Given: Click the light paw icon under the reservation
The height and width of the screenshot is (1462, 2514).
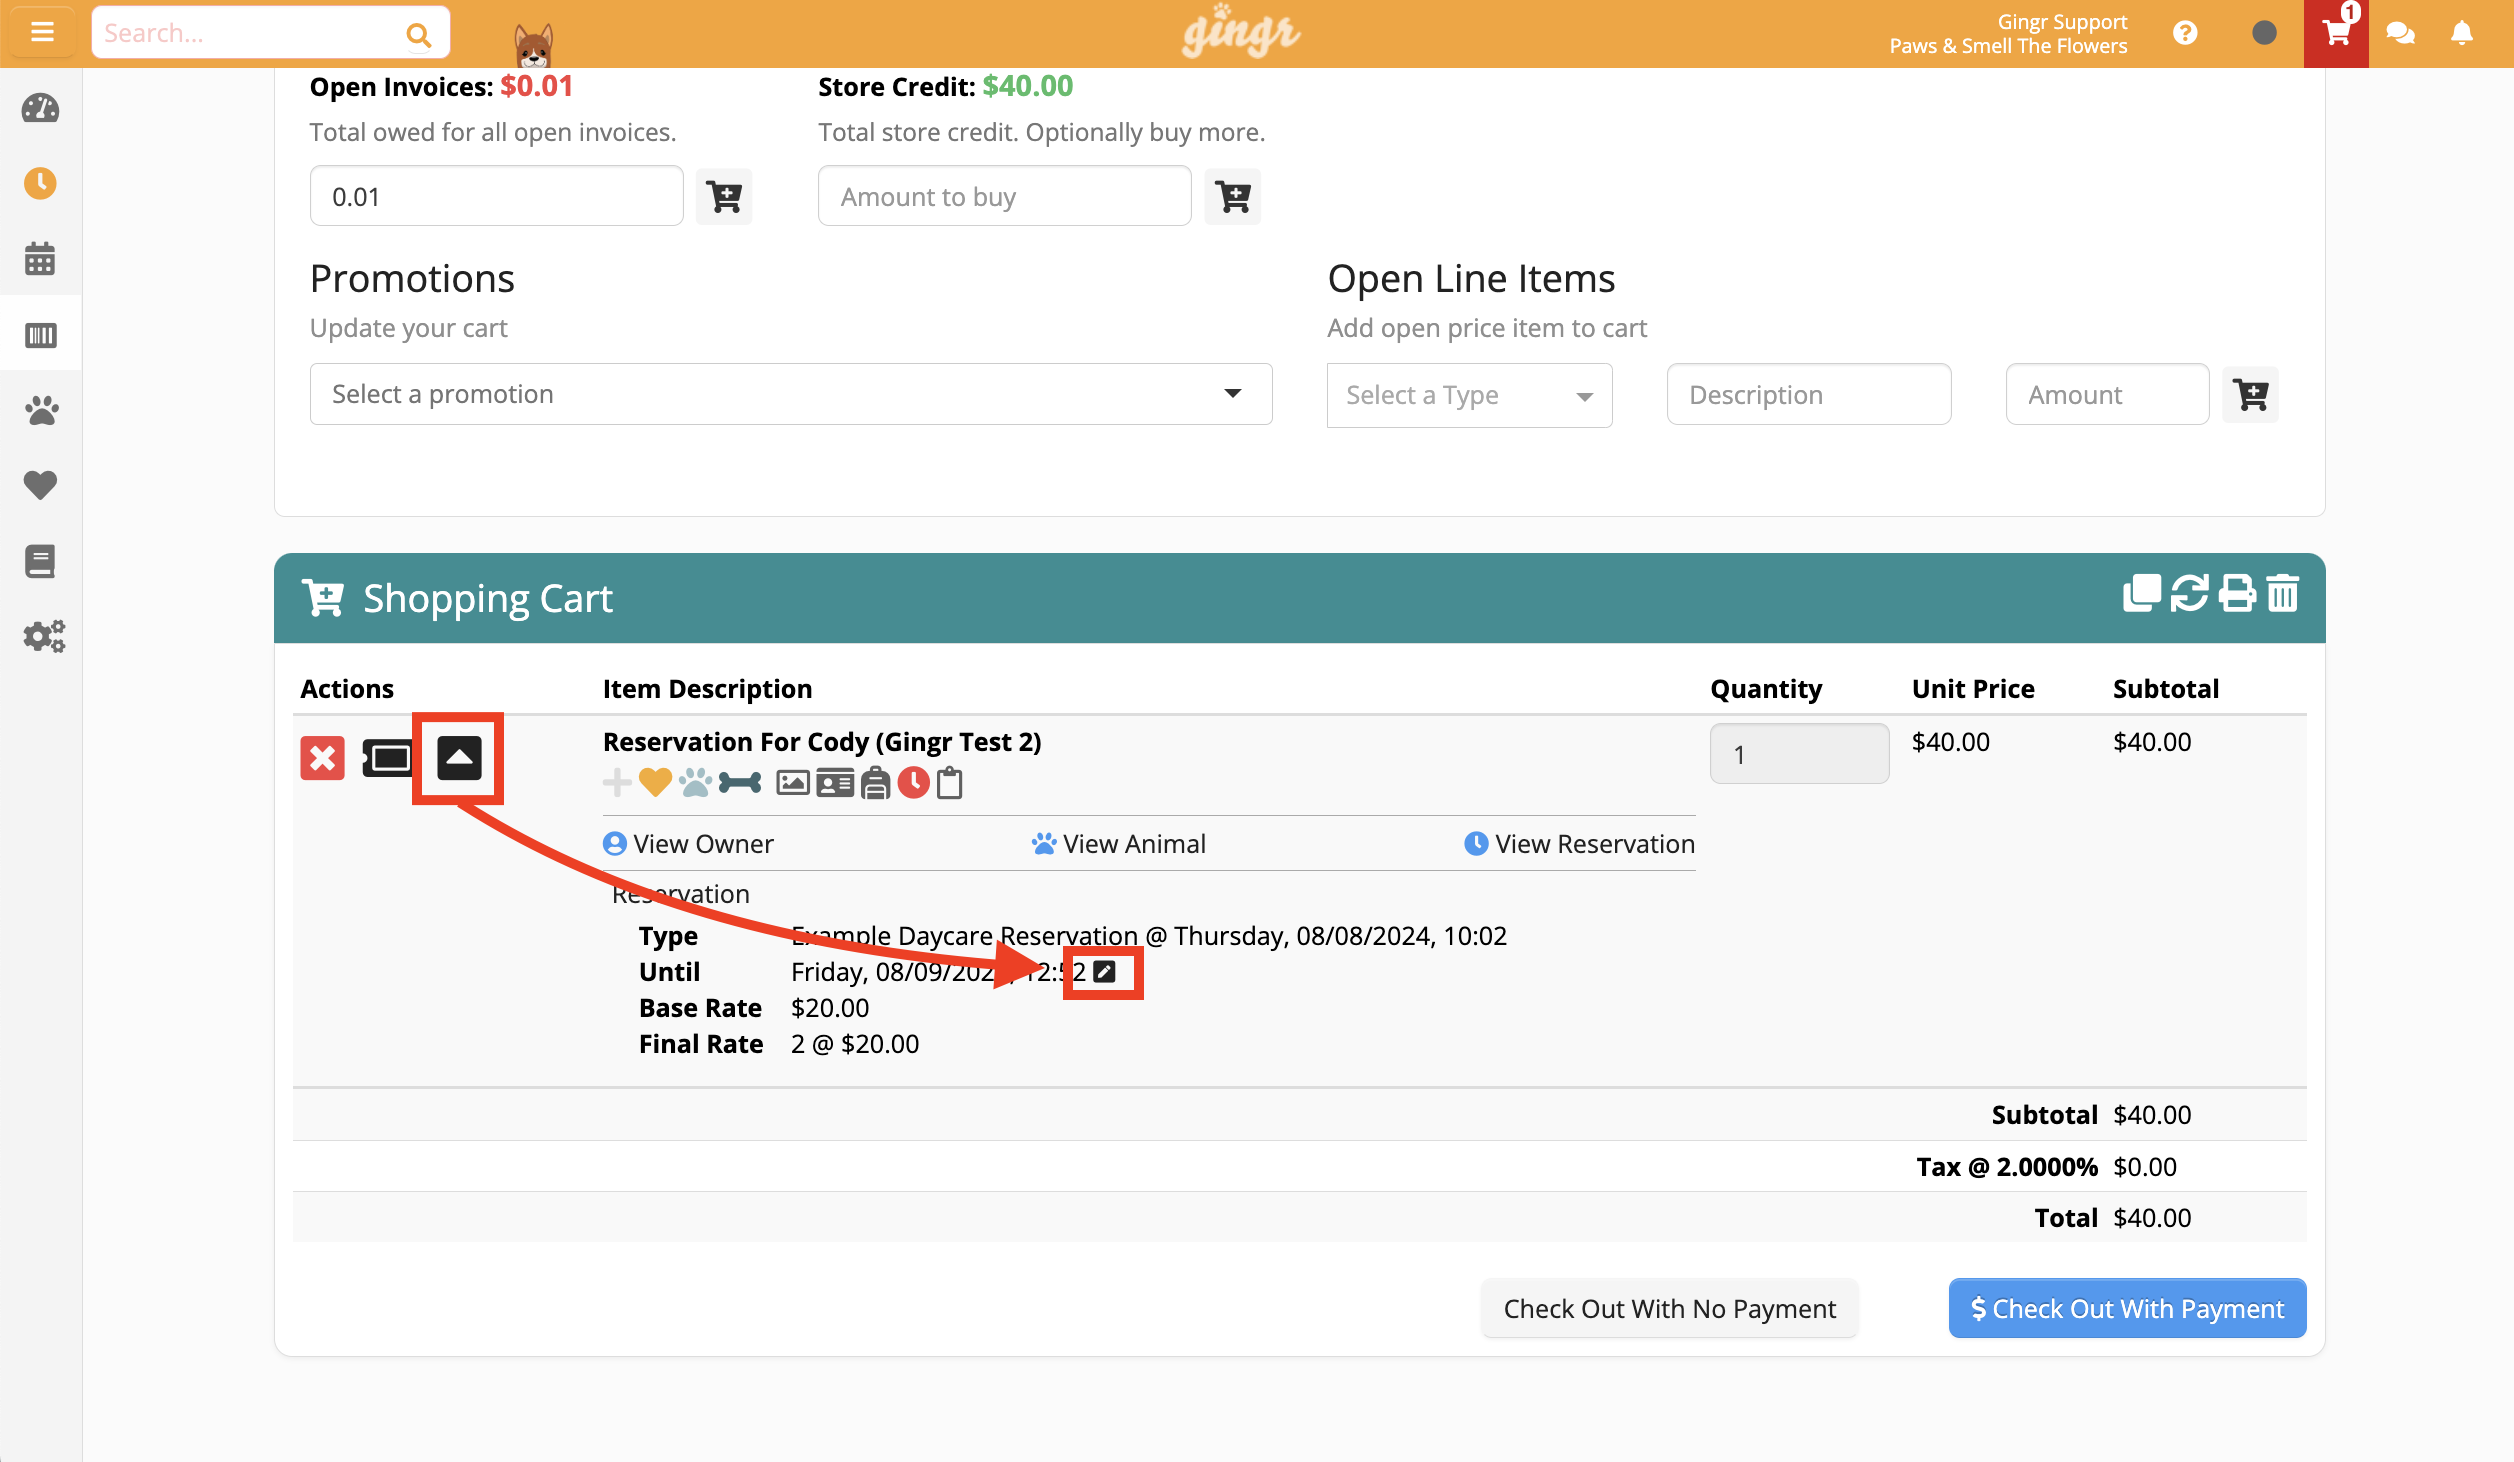Looking at the screenshot, I should pyautogui.click(x=696, y=782).
